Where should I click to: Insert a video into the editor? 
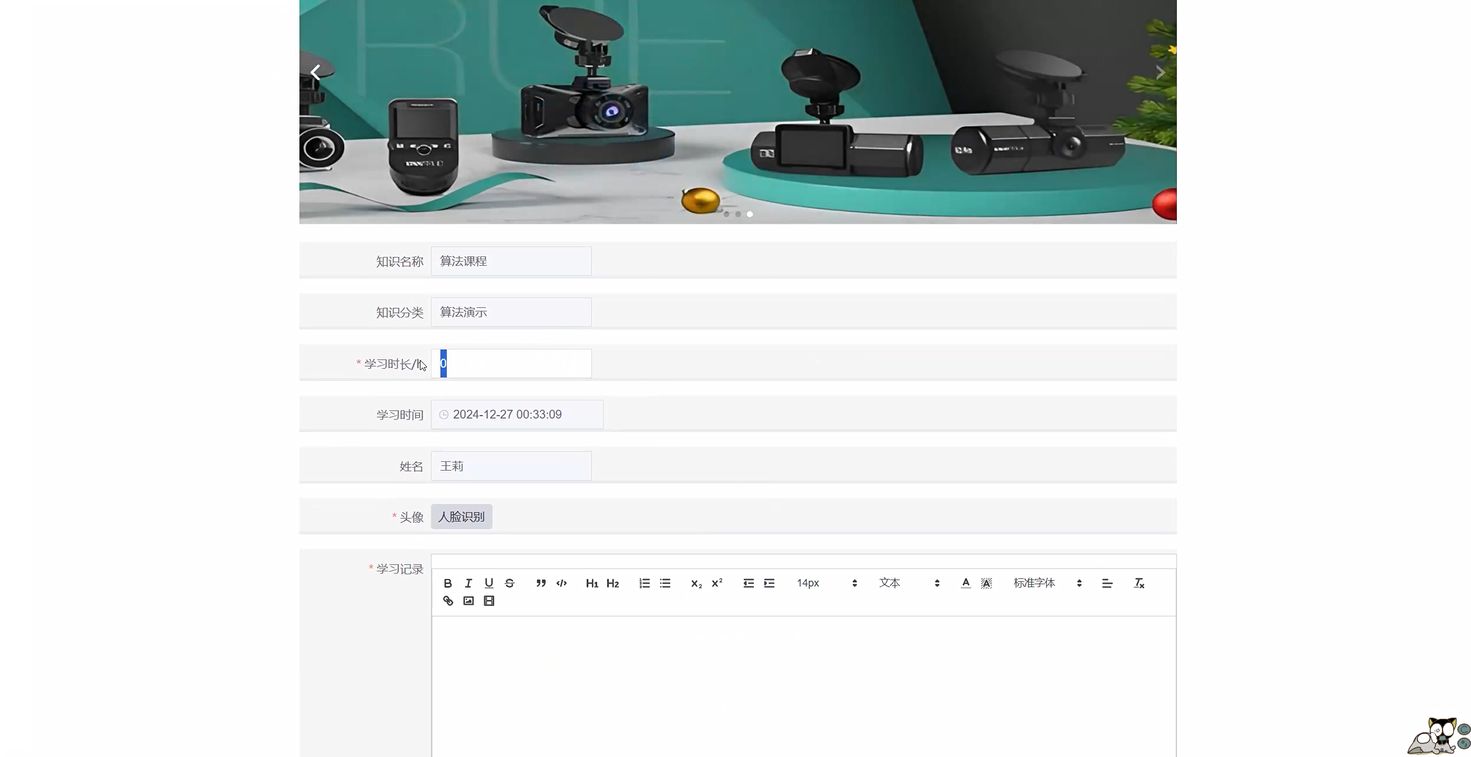coord(488,600)
